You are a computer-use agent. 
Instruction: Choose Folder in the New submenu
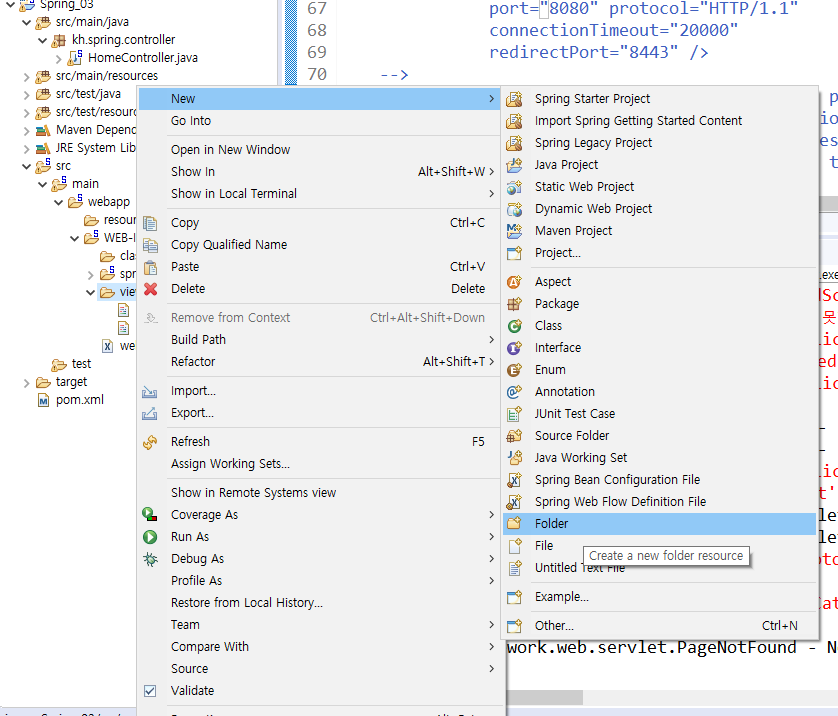[659, 524]
